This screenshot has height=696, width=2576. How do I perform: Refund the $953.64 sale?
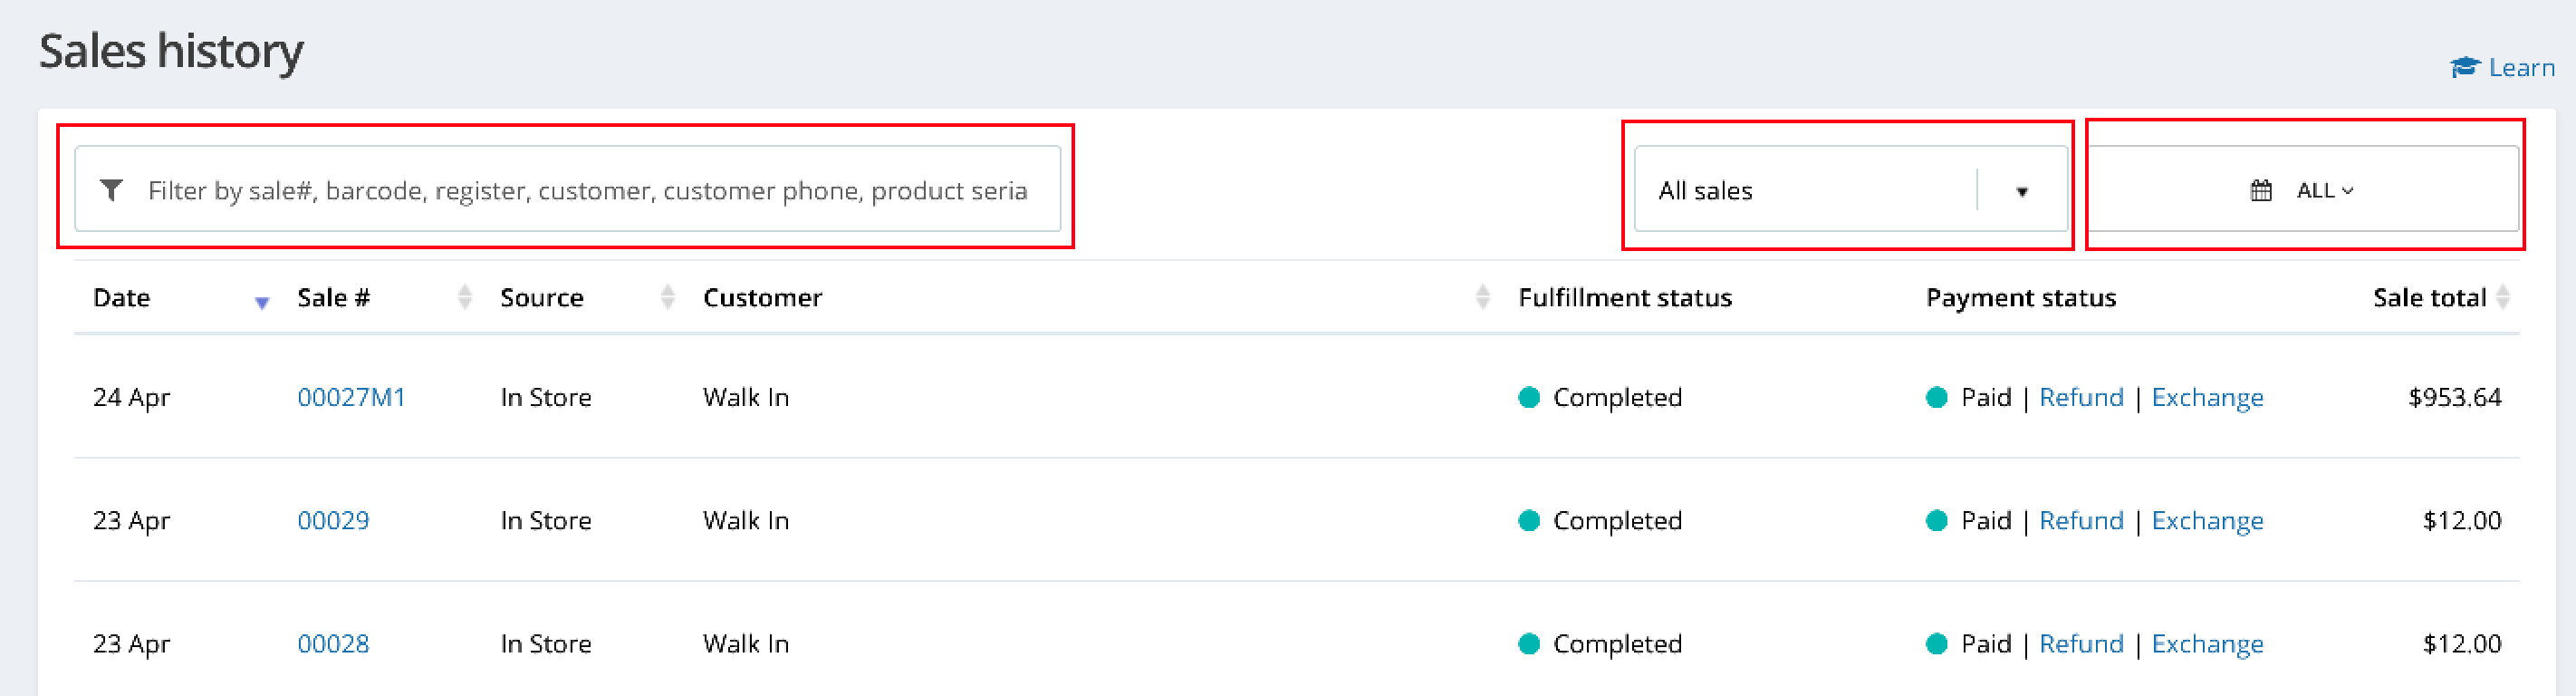(2081, 397)
